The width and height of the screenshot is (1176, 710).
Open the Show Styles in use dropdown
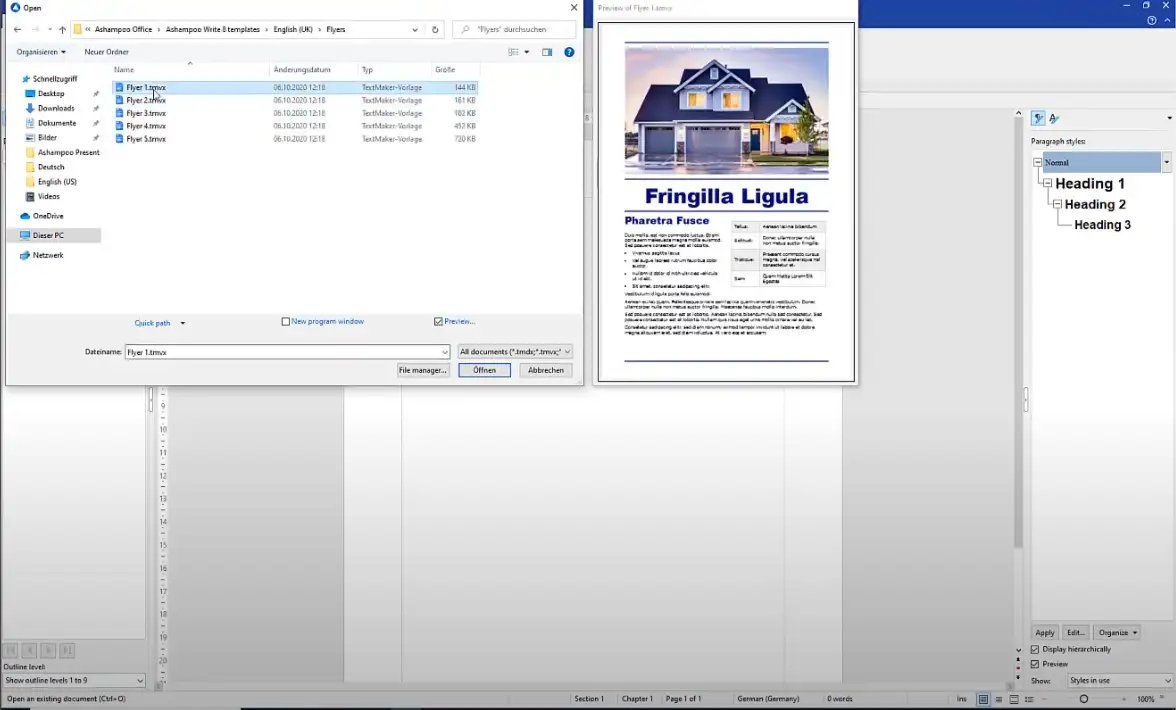[1119, 681]
